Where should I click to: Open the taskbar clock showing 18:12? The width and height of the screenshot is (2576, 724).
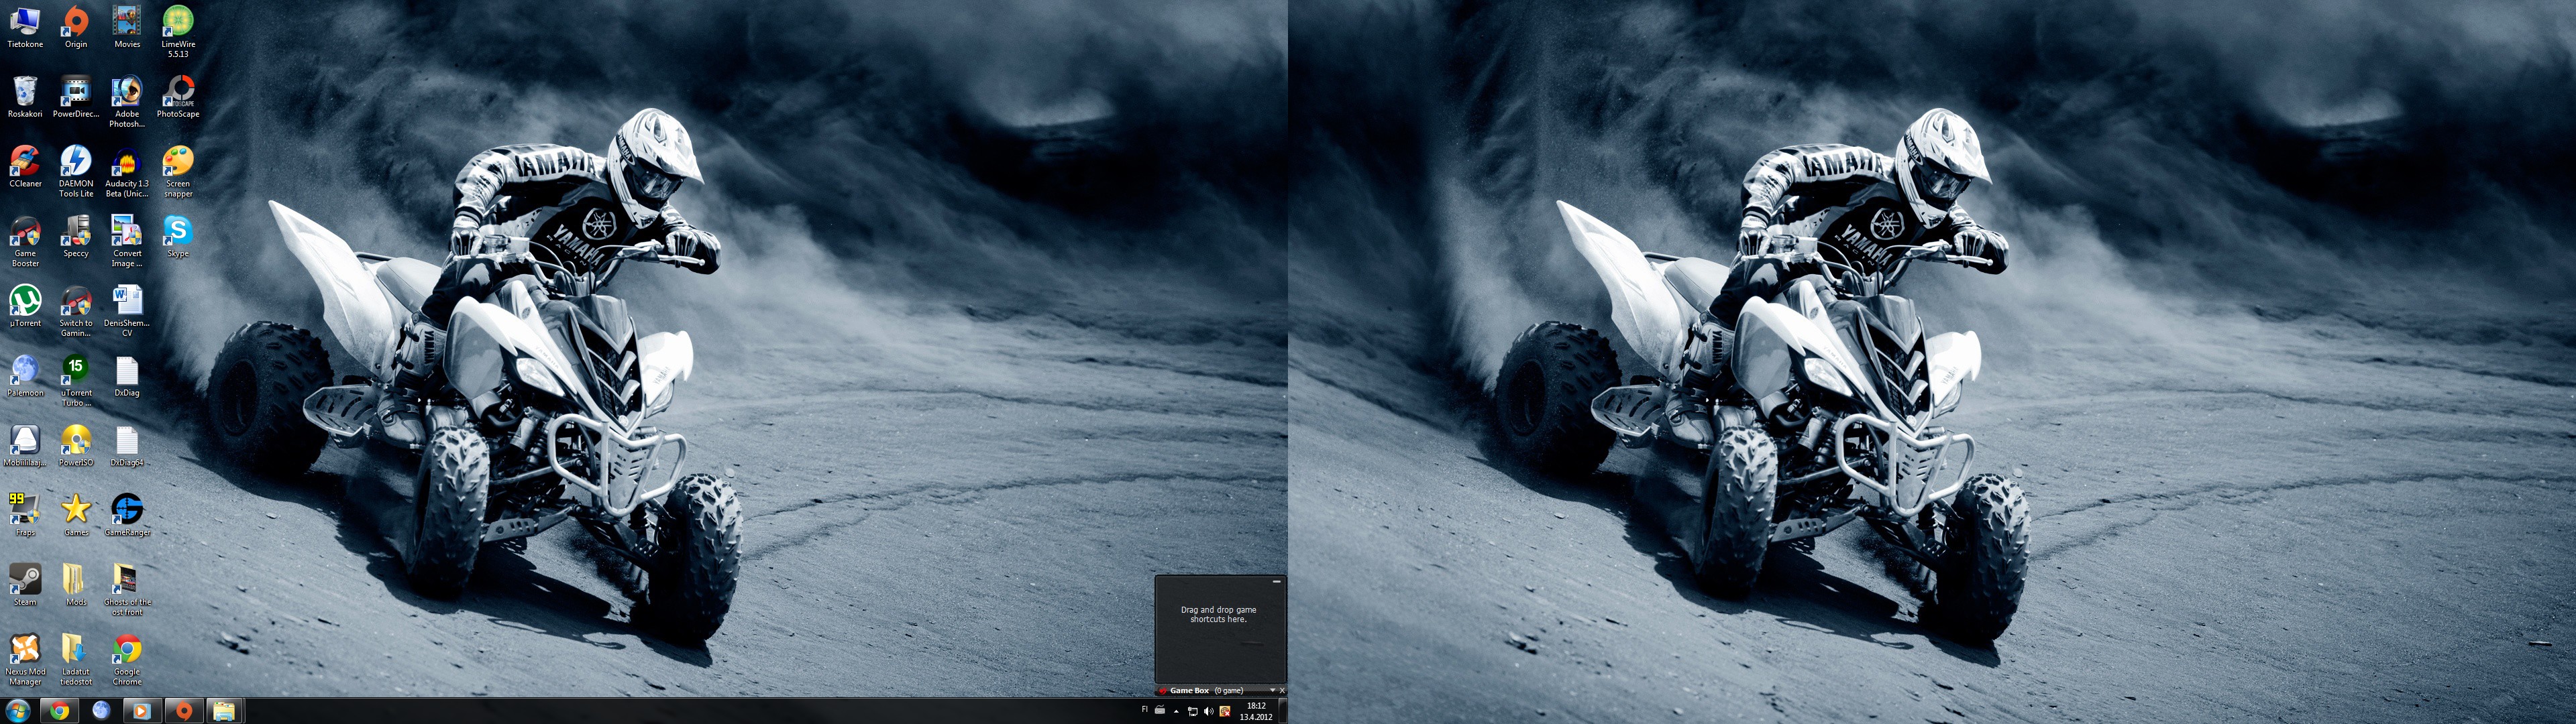pyautogui.click(x=1256, y=711)
